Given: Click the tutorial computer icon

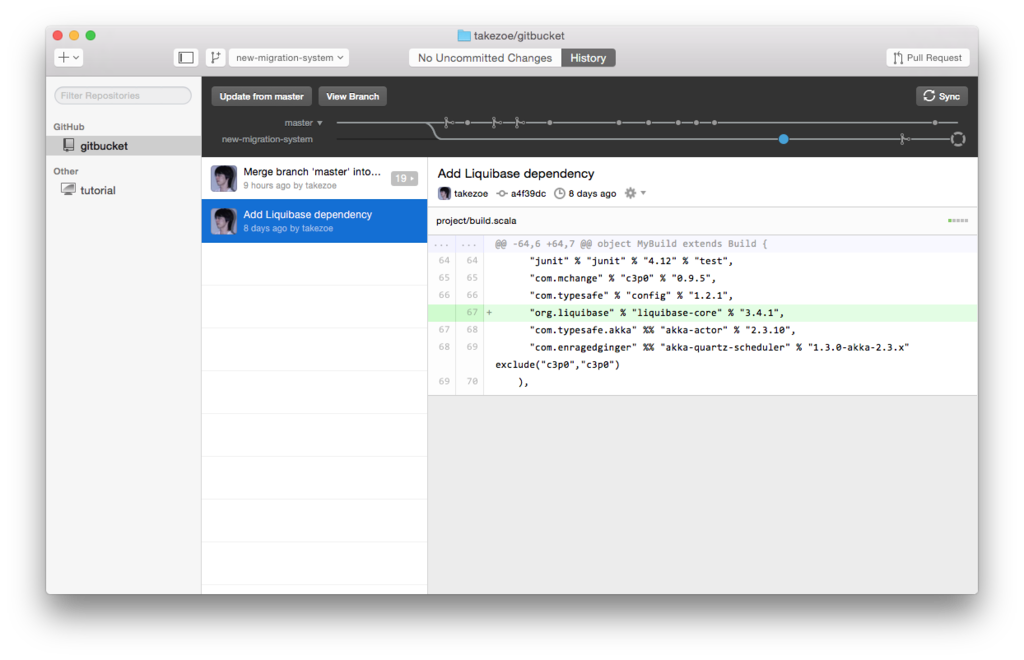Looking at the screenshot, I should pos(68,189).
